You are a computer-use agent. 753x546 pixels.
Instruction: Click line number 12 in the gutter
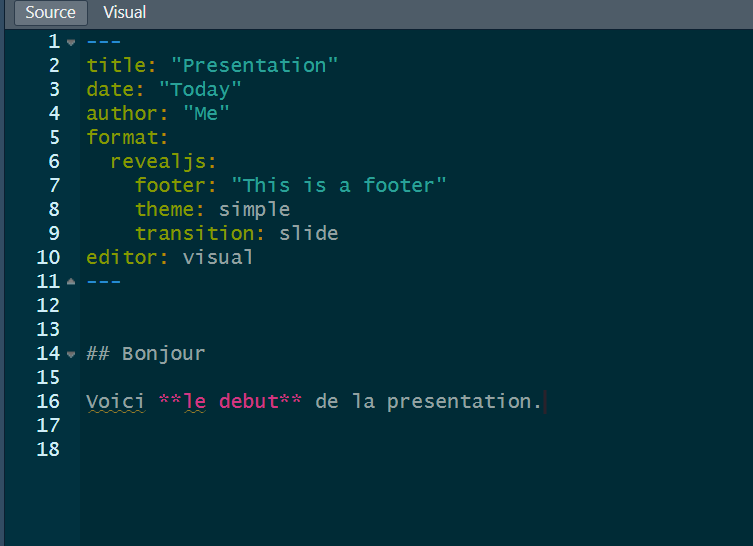[48, 306]
